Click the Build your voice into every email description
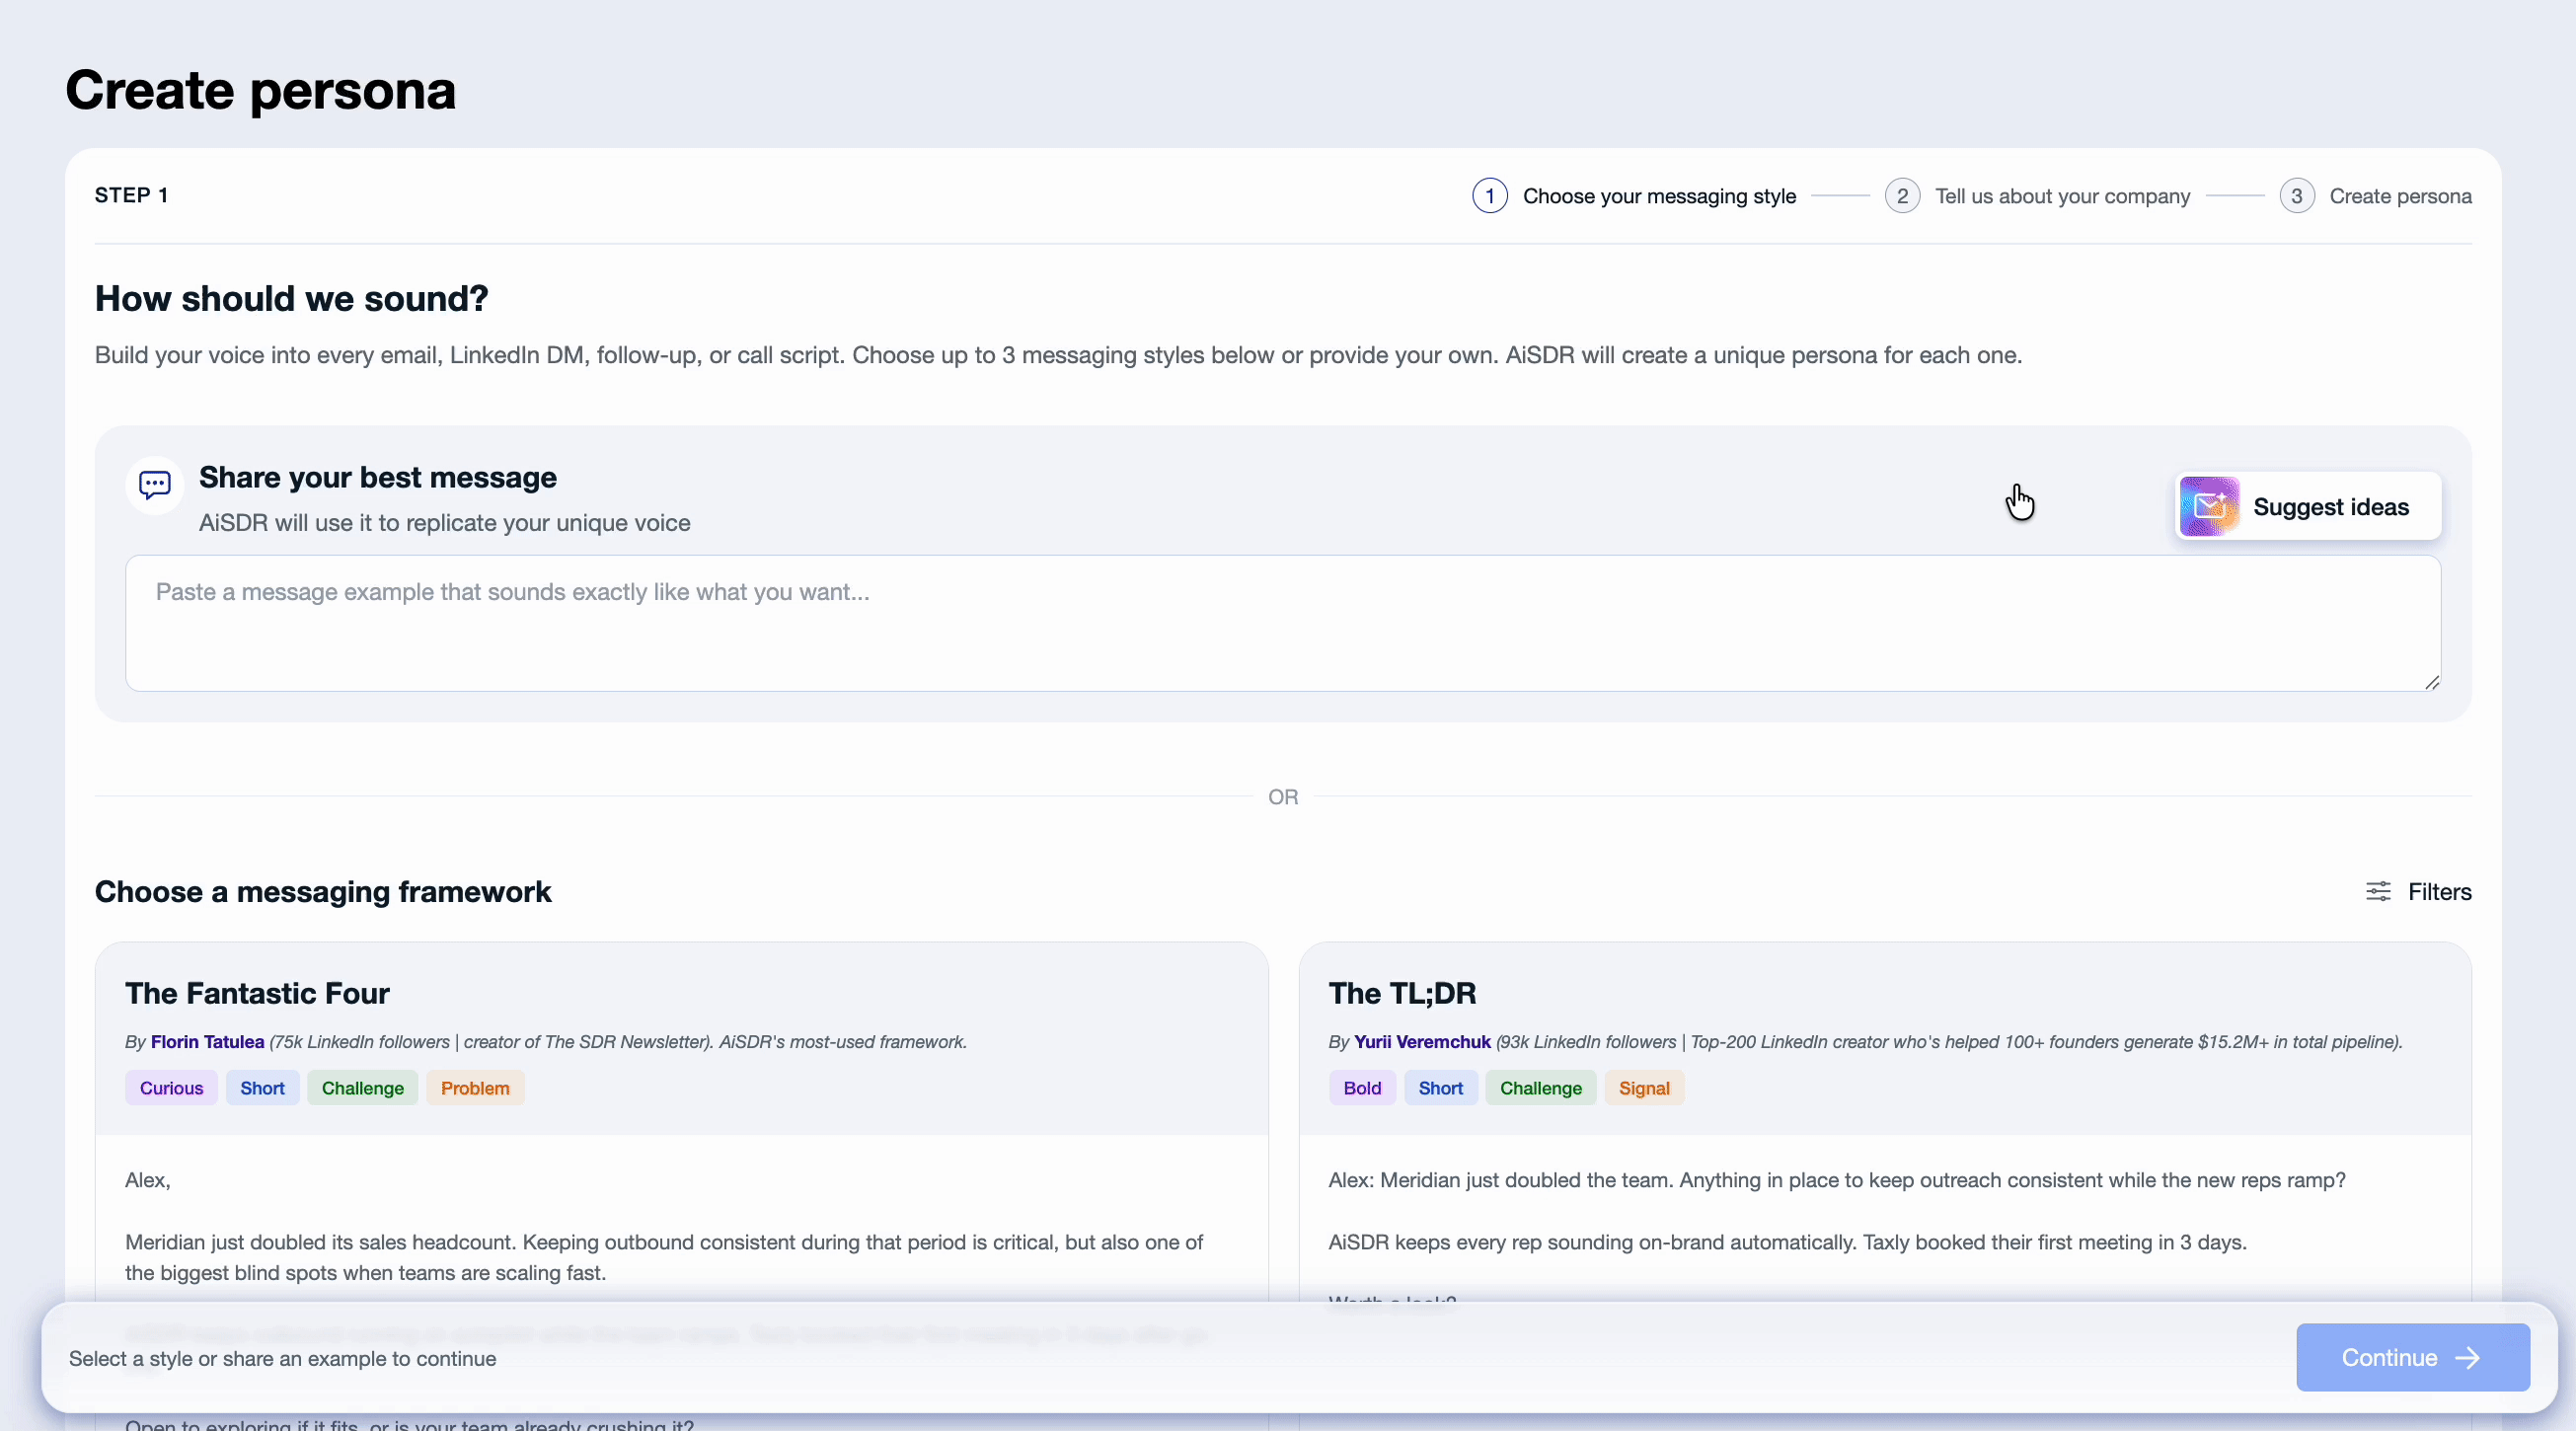Viewport: 2576px width, 1431px height. (x=1058, y=355)
